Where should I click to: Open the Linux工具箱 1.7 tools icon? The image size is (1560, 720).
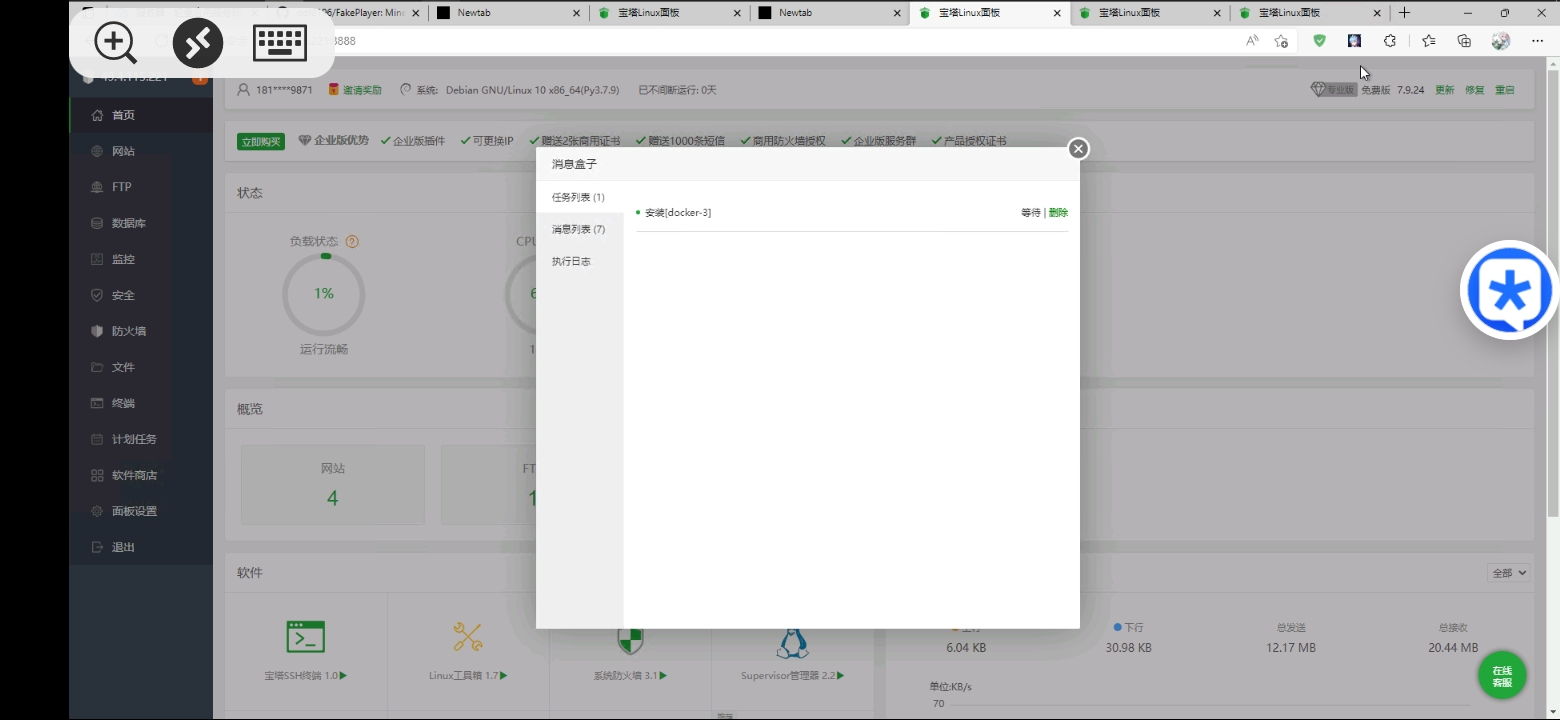pyautogui.click(x=468, y=637)
